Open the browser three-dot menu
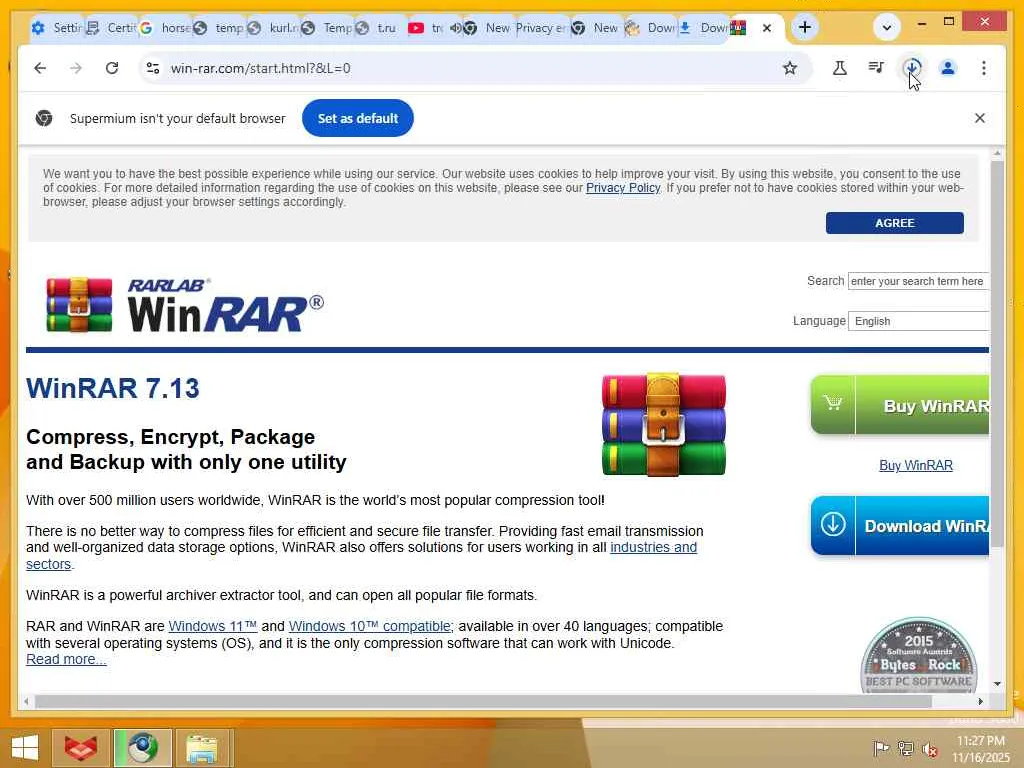Screen dimensions: 1024x768 point(984,68)
